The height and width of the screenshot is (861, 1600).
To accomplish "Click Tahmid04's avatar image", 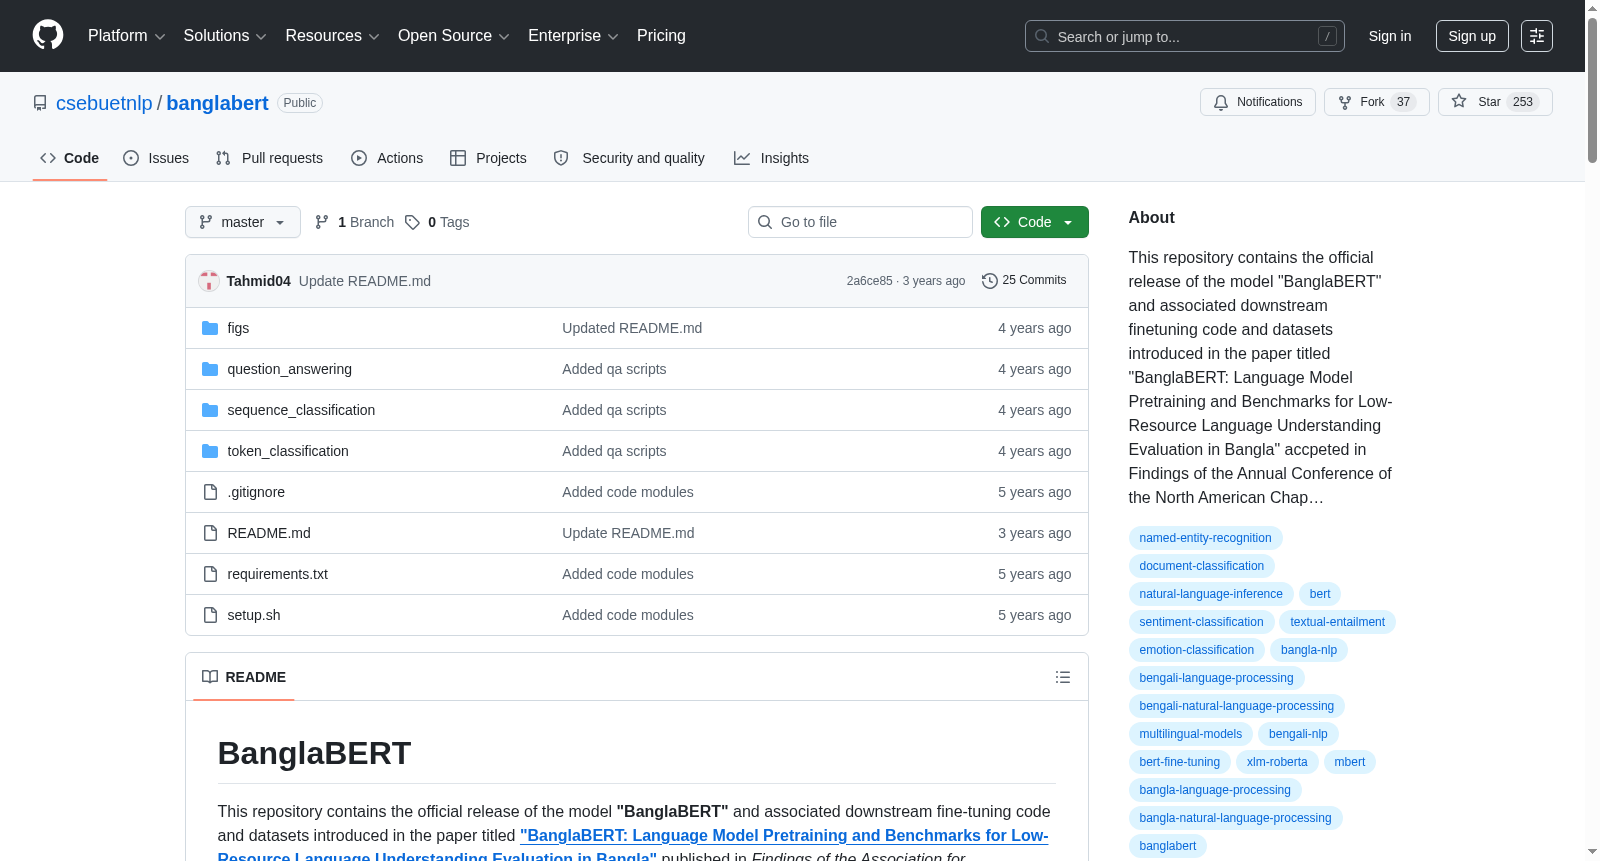I will tap(209, 281).
